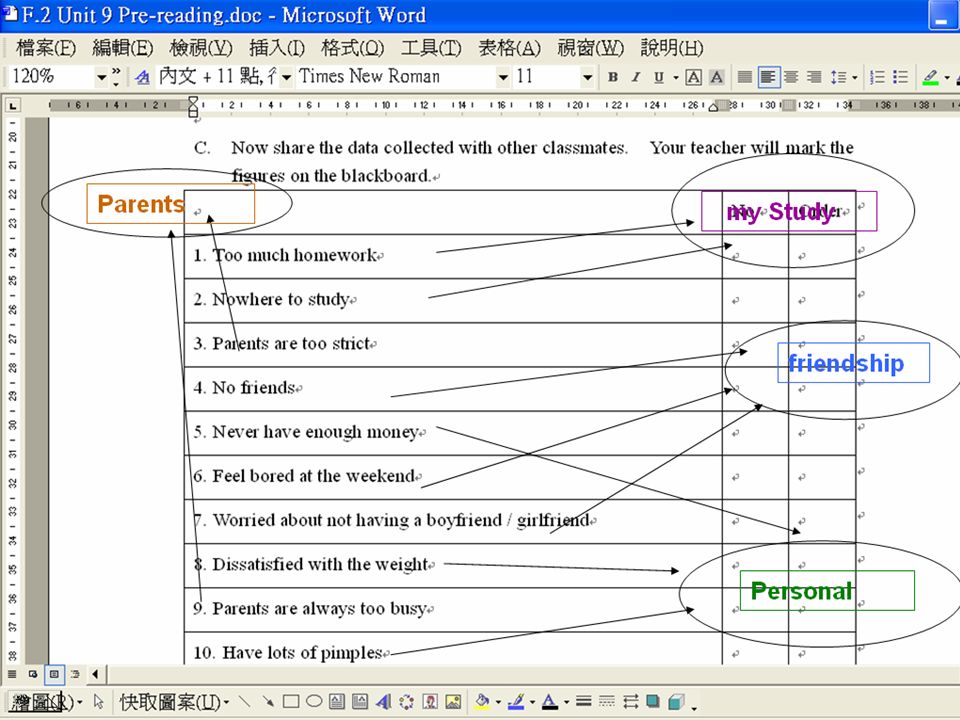The image size is (960, 720).
Task: Open Styles and Formatting pane
Action: pyautogui.click(x=142, y=77)
